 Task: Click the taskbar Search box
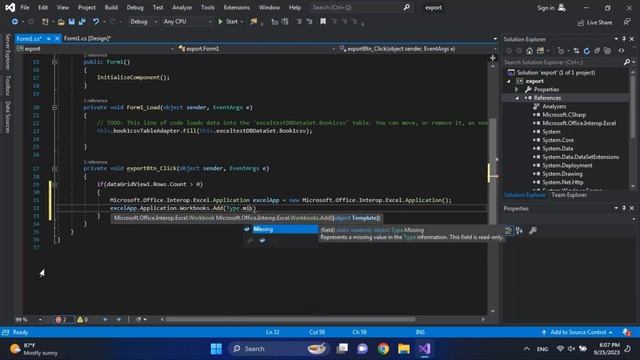(278, 349)
